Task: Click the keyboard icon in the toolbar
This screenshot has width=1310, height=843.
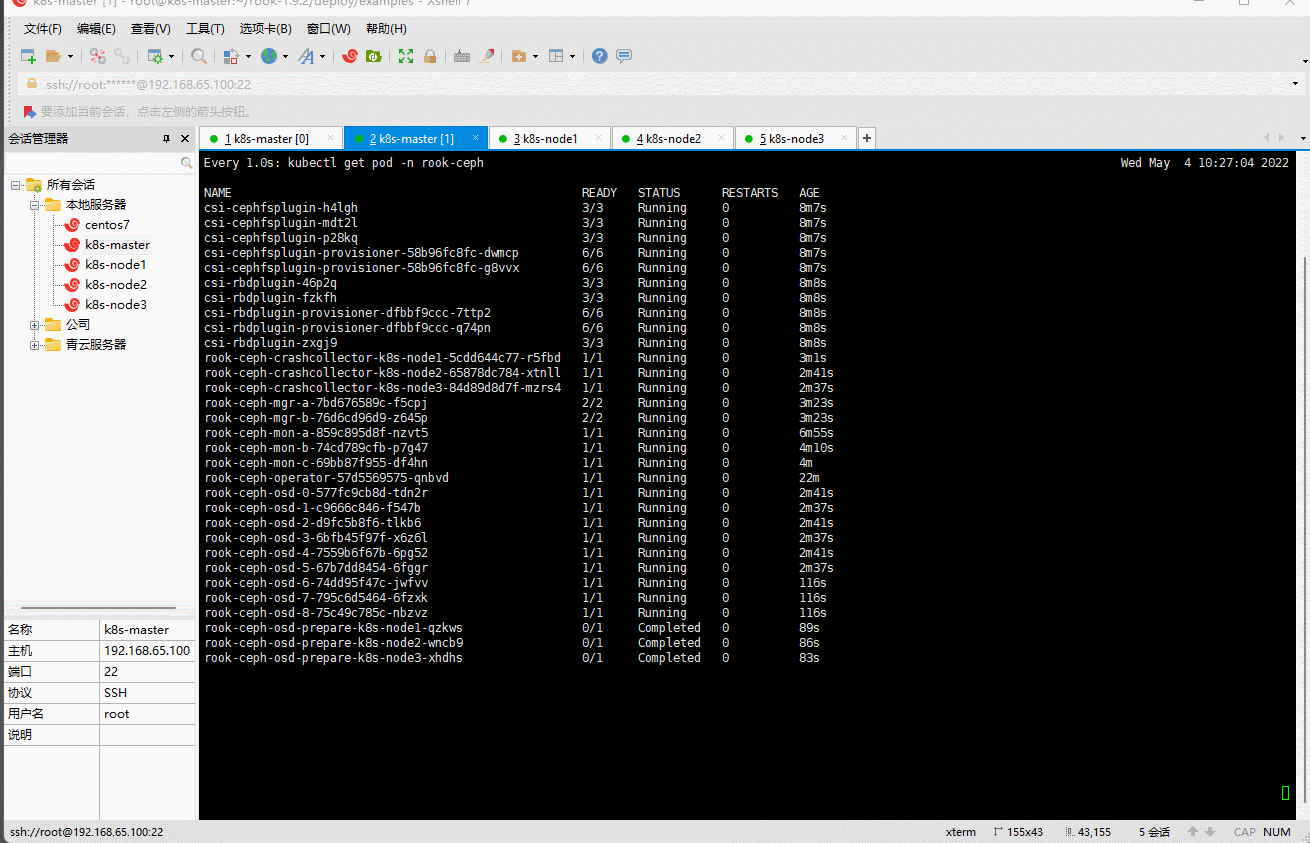Action: (x=462, y=56)
